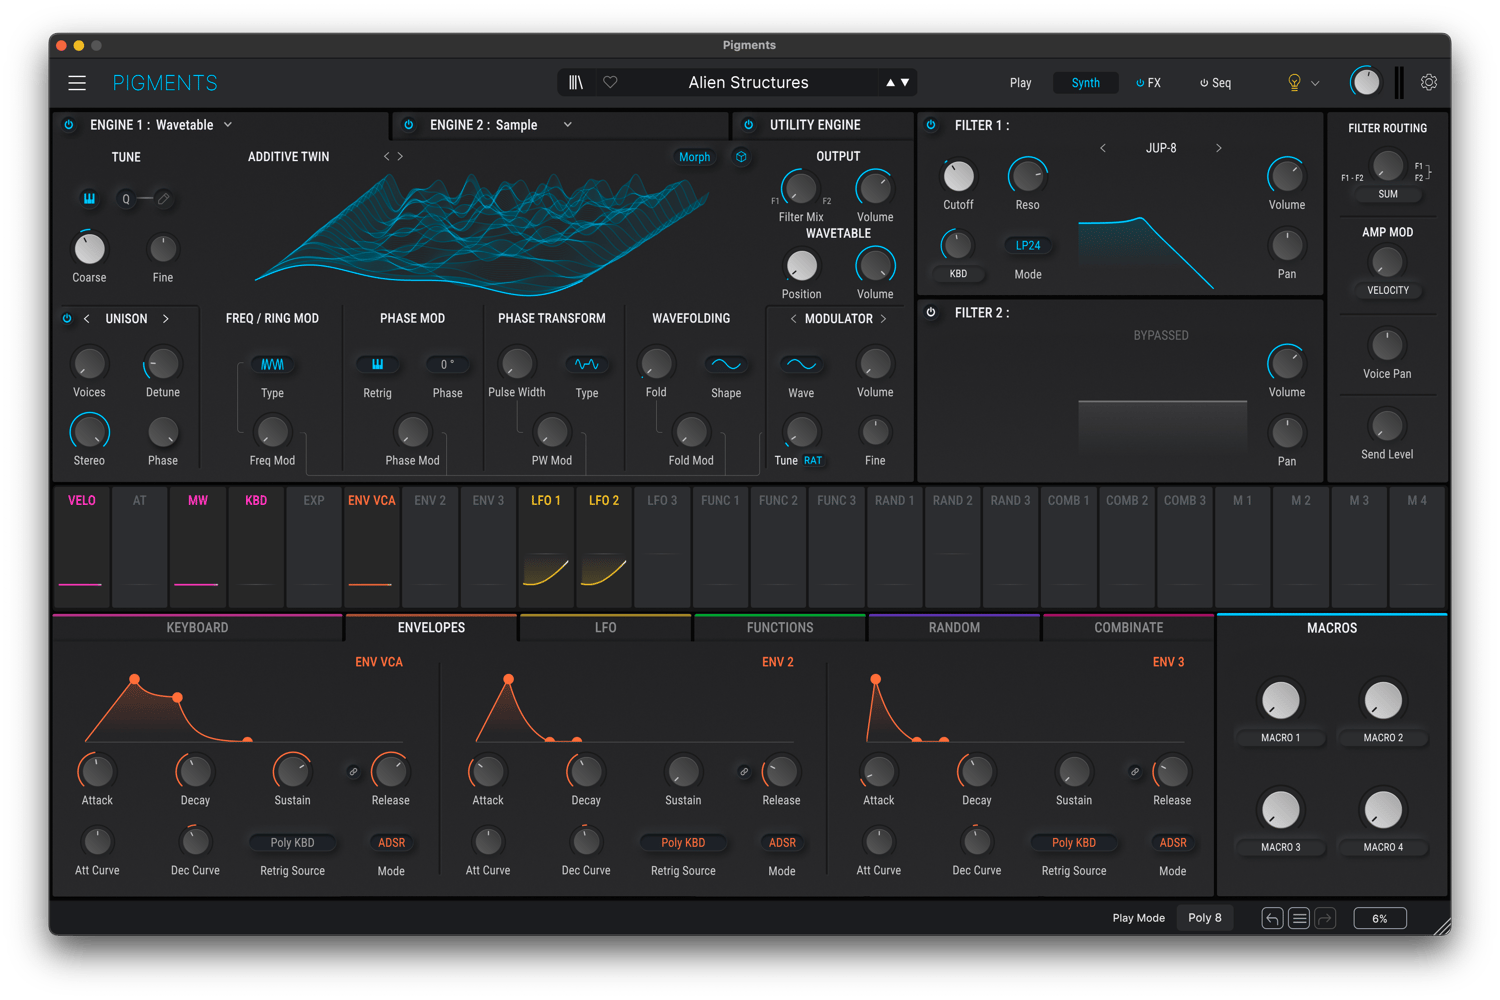Switch to the LFO tab
This screenshot has height=1000, width=1500.
605,628
